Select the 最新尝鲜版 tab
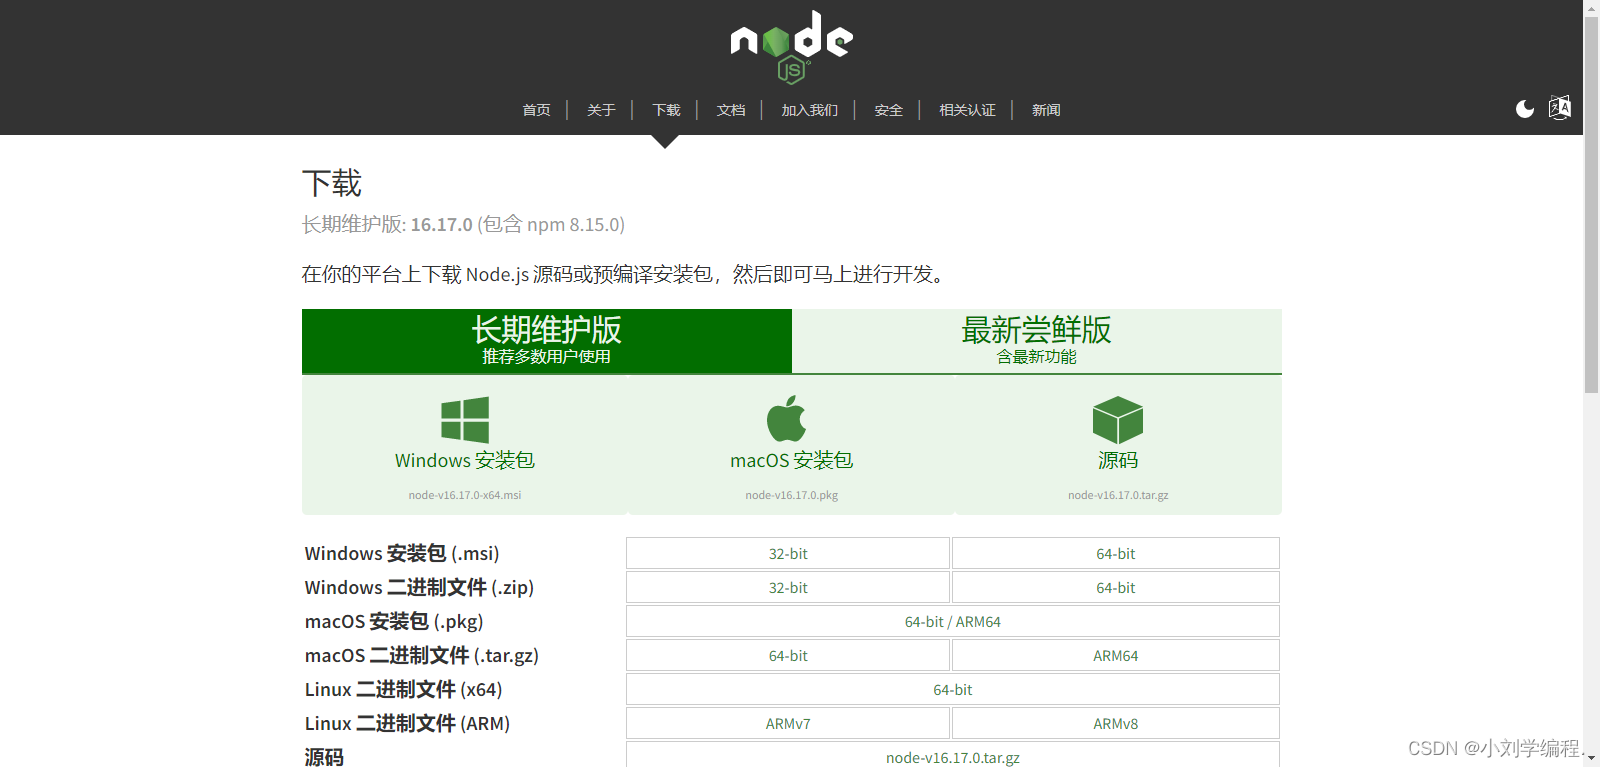1600x767 pixels. [1037, 341]
